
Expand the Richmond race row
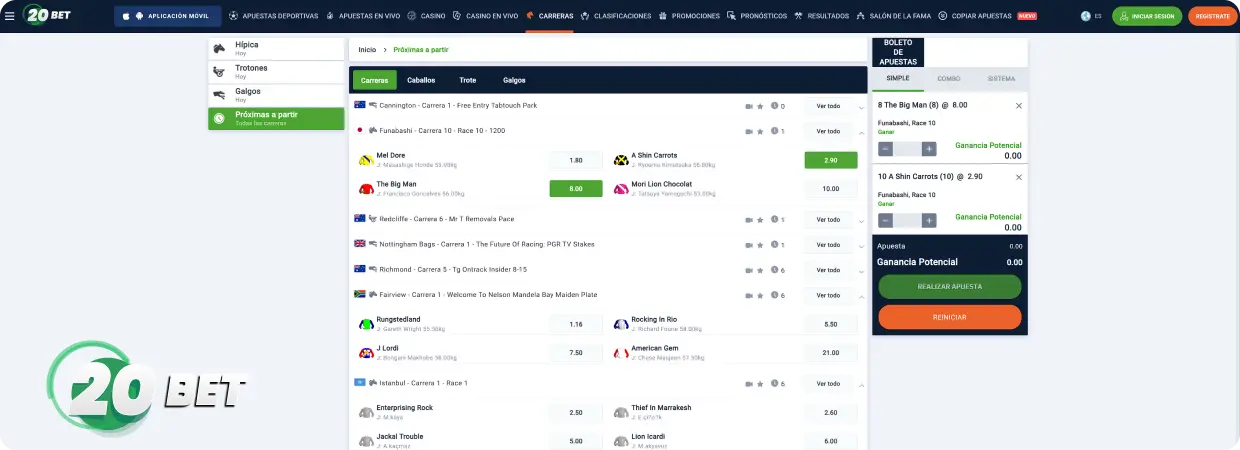point(861,271)
